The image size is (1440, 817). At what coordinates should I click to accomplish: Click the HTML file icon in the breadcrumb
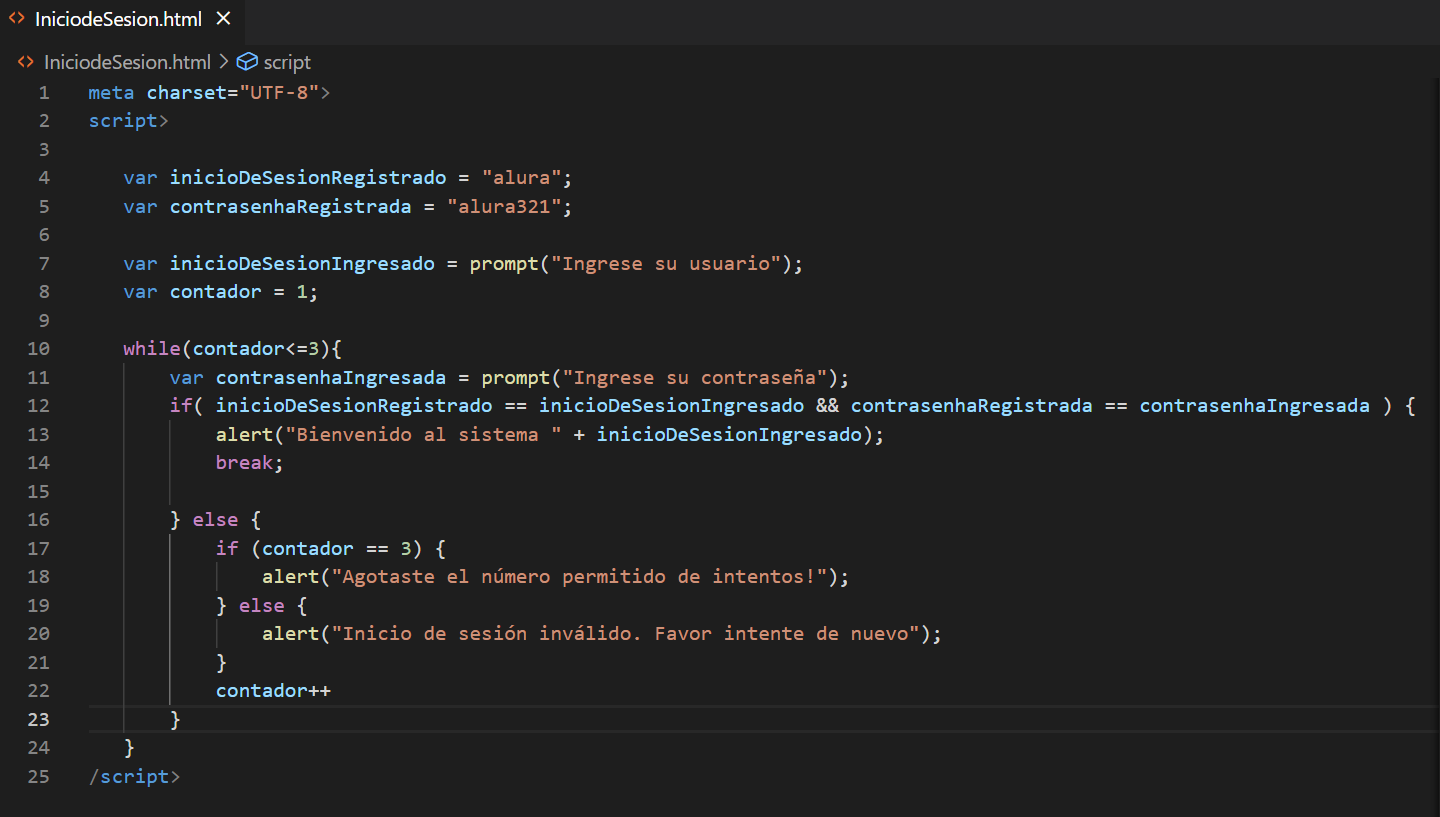click(x=26, y=62)
